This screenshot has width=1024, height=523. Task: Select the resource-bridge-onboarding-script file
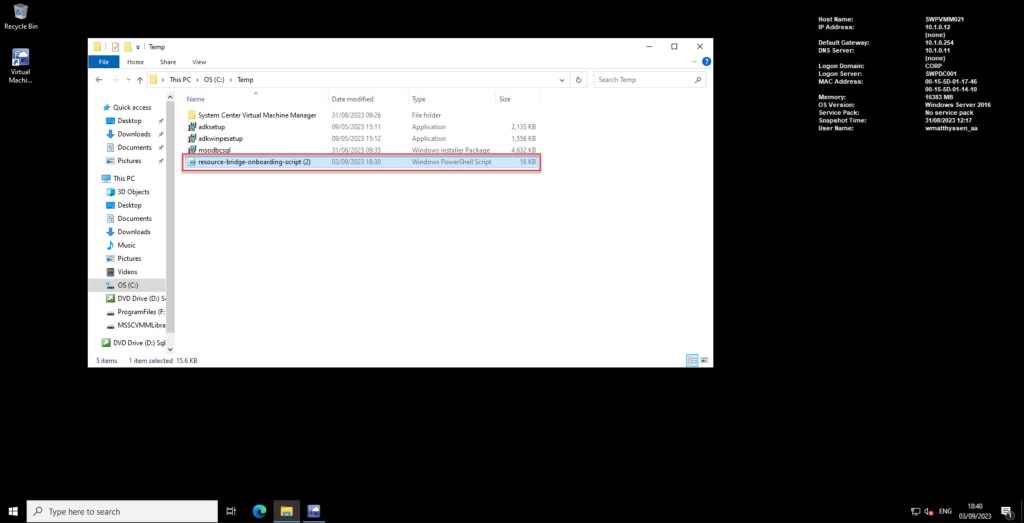254,161
